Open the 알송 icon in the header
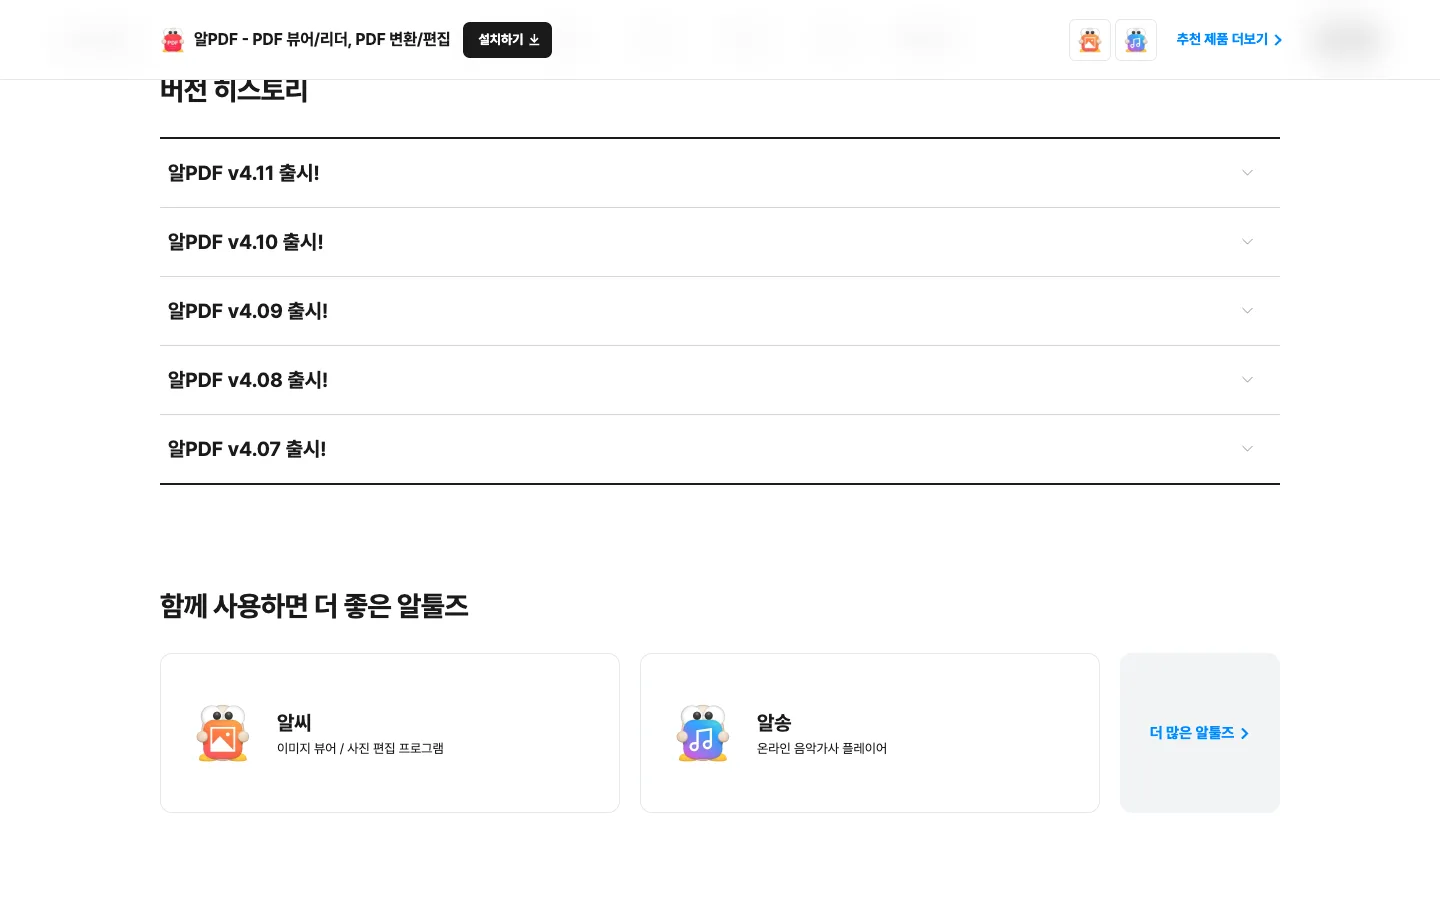The image size is (1440, 900). [1136, 40]
